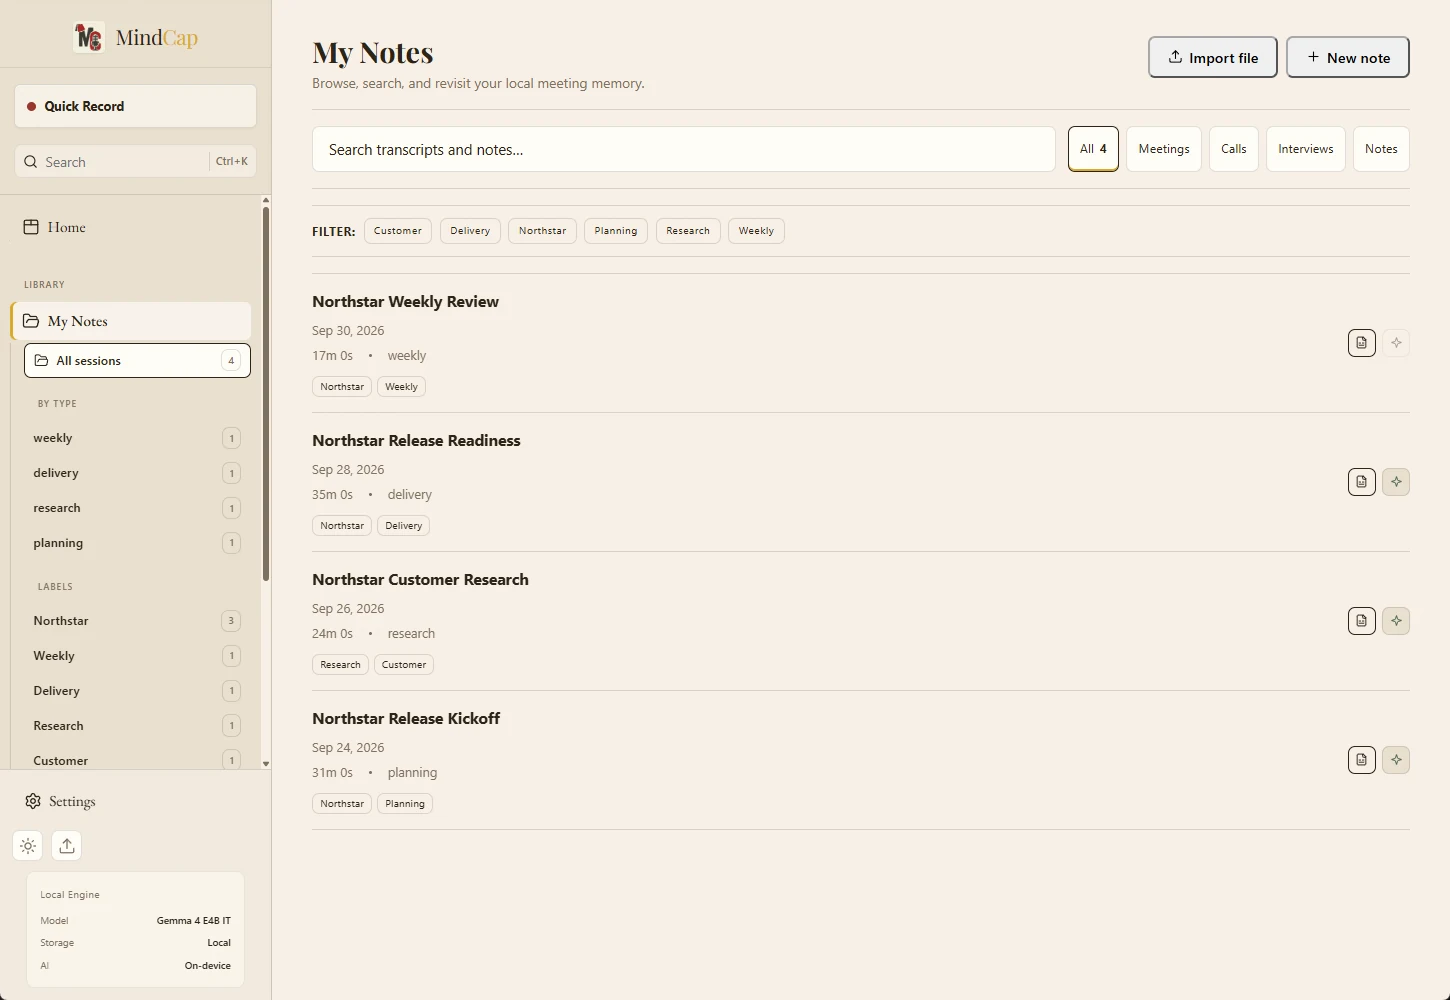Select All sessions in sidebar
This screenshot has height=1000, width=1450.
[x=137, y=361]
